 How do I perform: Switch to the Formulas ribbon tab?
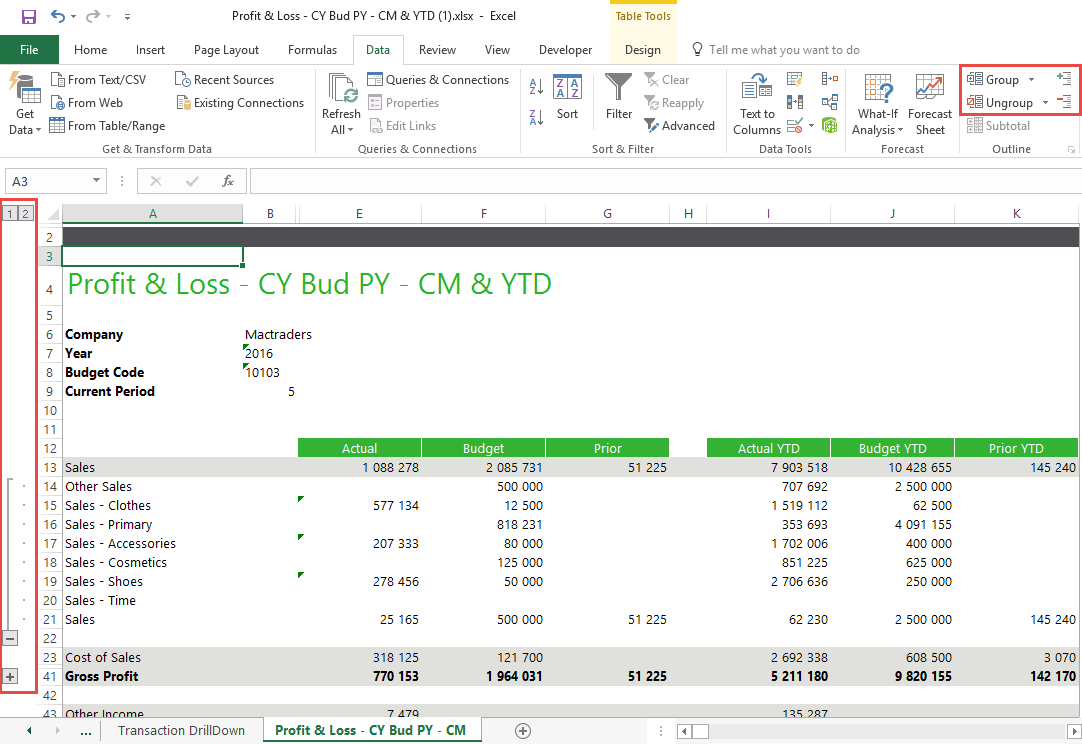[312, 50]
